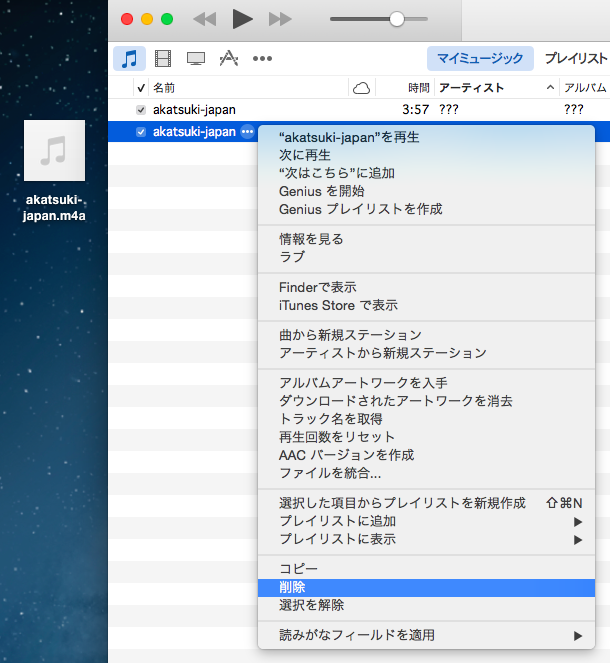The height and width of the screenshot is (663, 610).
Task: Click the ??? artist cell of first track
Action: 449,110
